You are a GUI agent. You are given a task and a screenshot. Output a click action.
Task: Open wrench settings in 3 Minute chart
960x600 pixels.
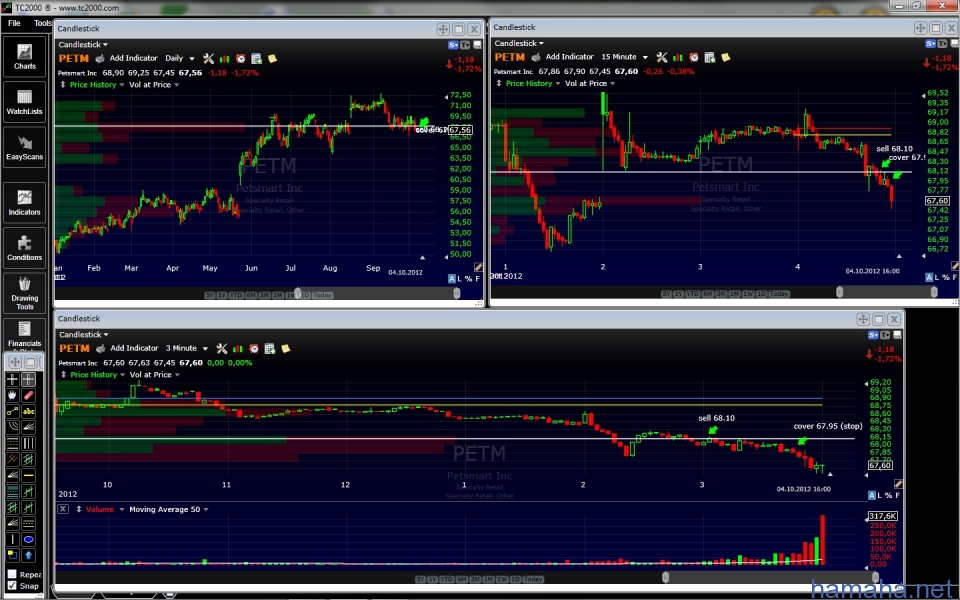point(222,348)
